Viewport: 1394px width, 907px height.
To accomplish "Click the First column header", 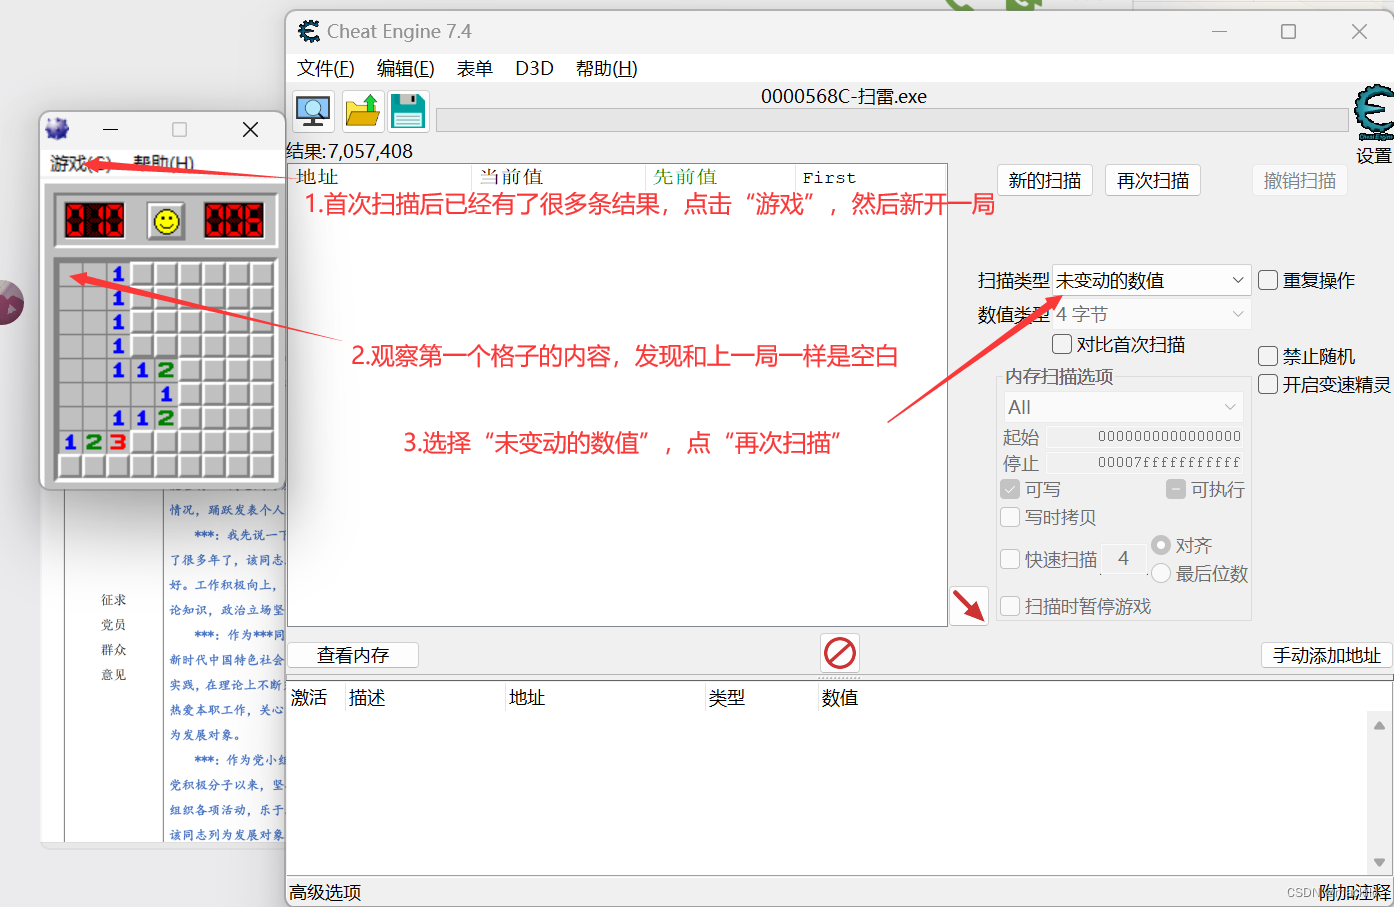I will (871, 177).
